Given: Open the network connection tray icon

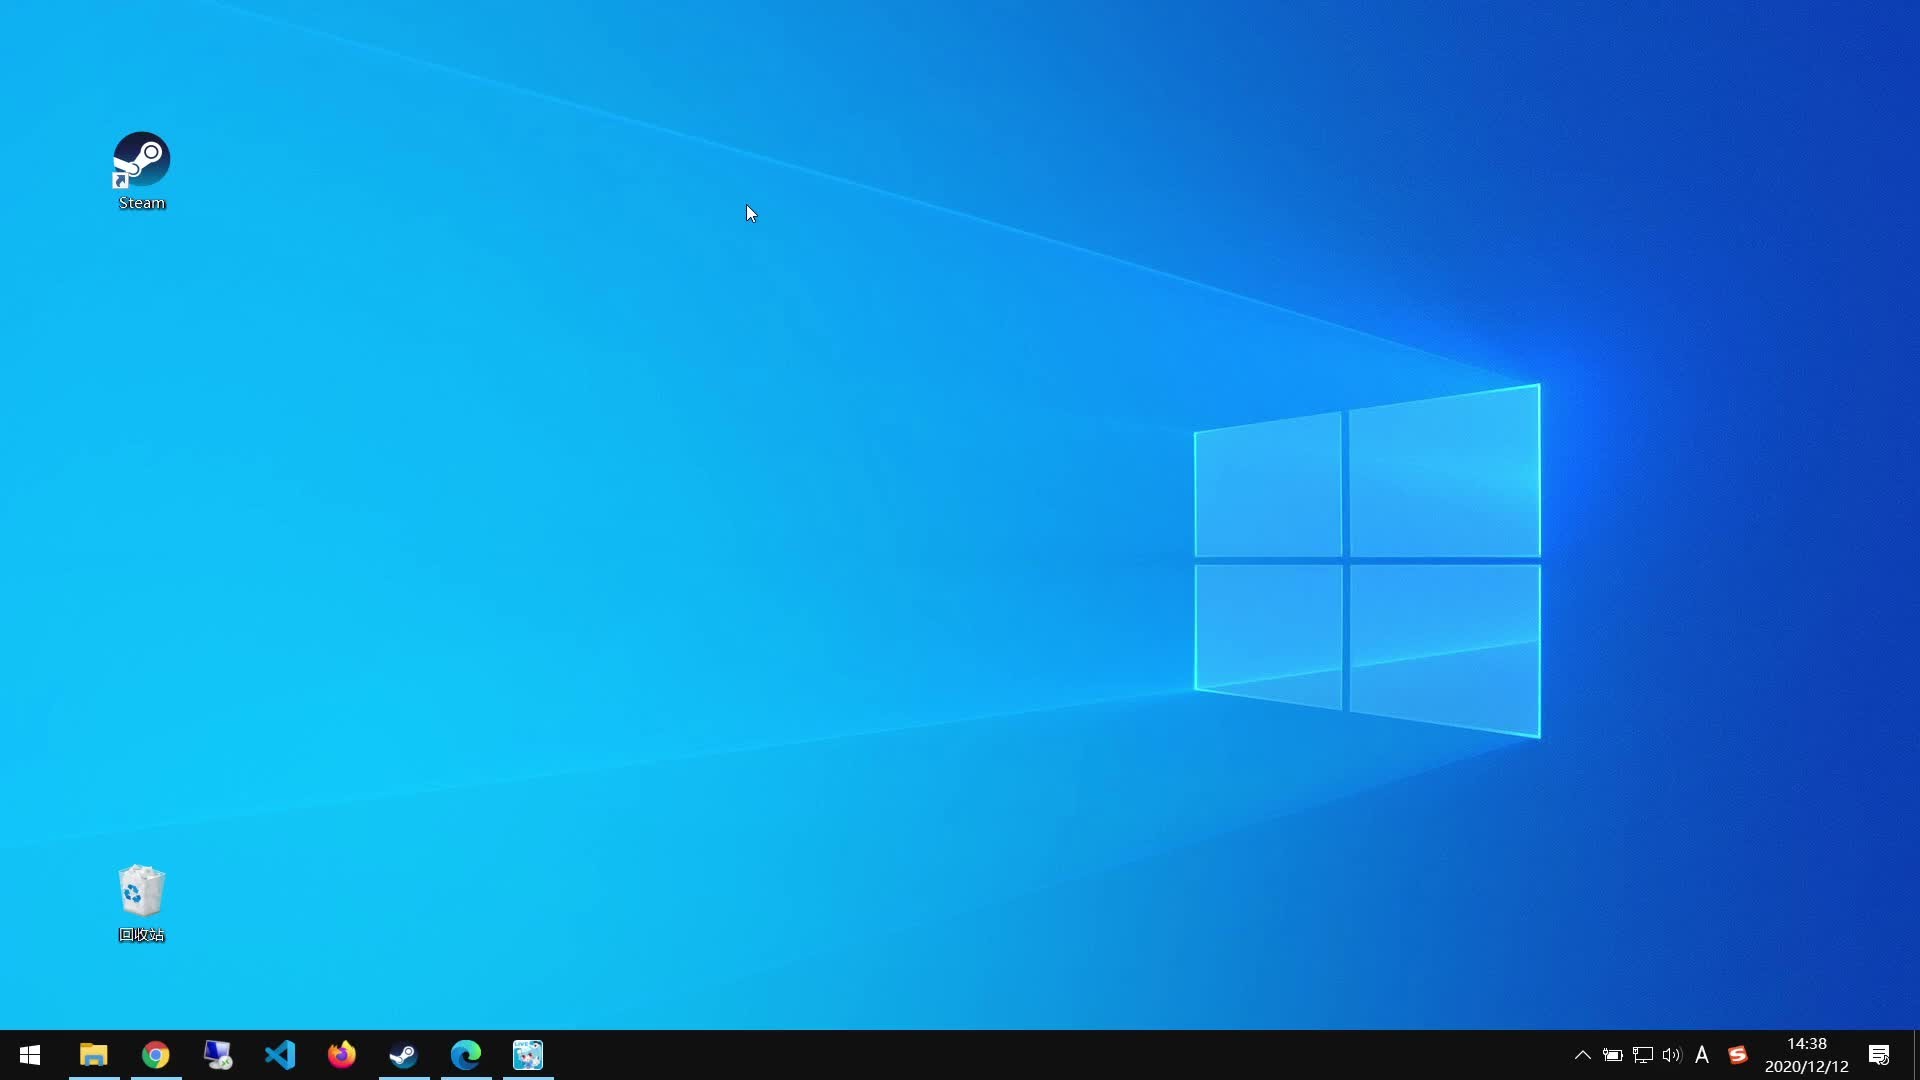Looking at the screenshot, I should 1642,1055.
